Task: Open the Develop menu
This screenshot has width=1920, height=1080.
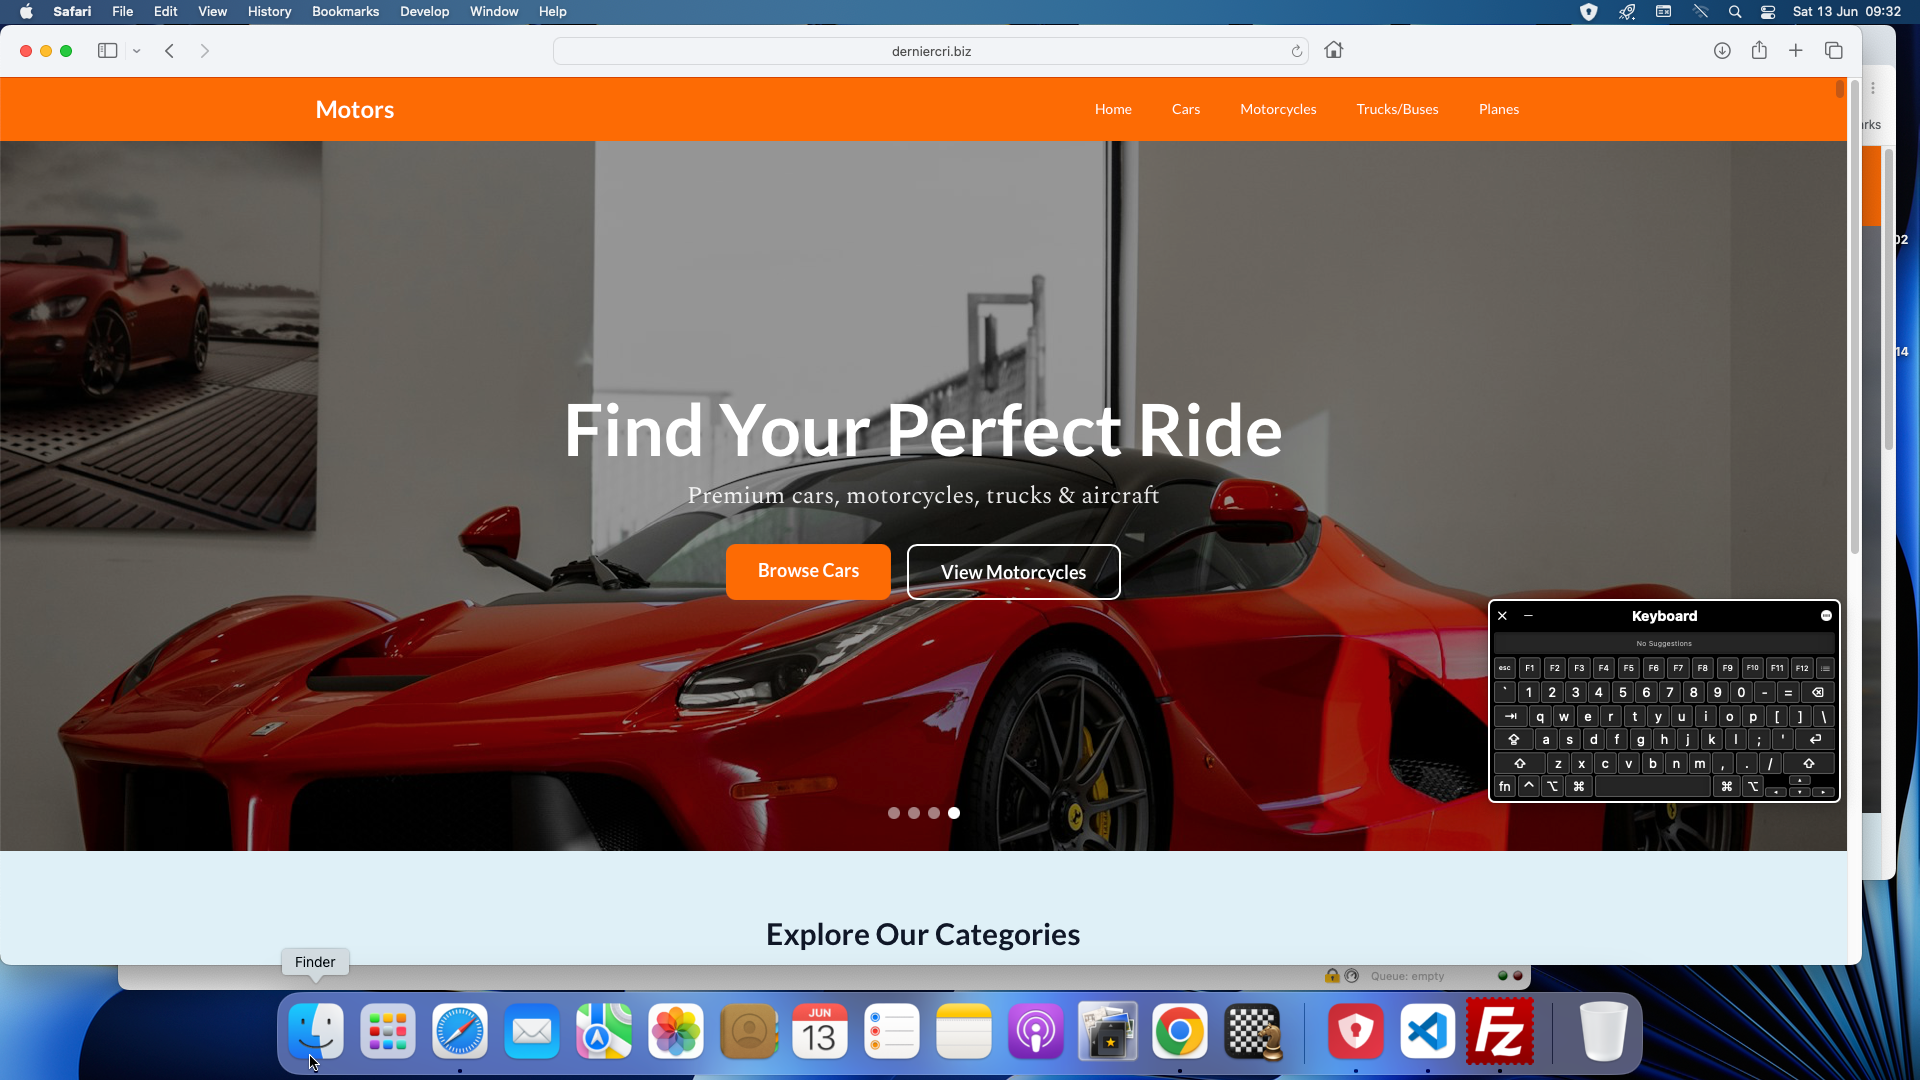Action: [x=424, y=12]
